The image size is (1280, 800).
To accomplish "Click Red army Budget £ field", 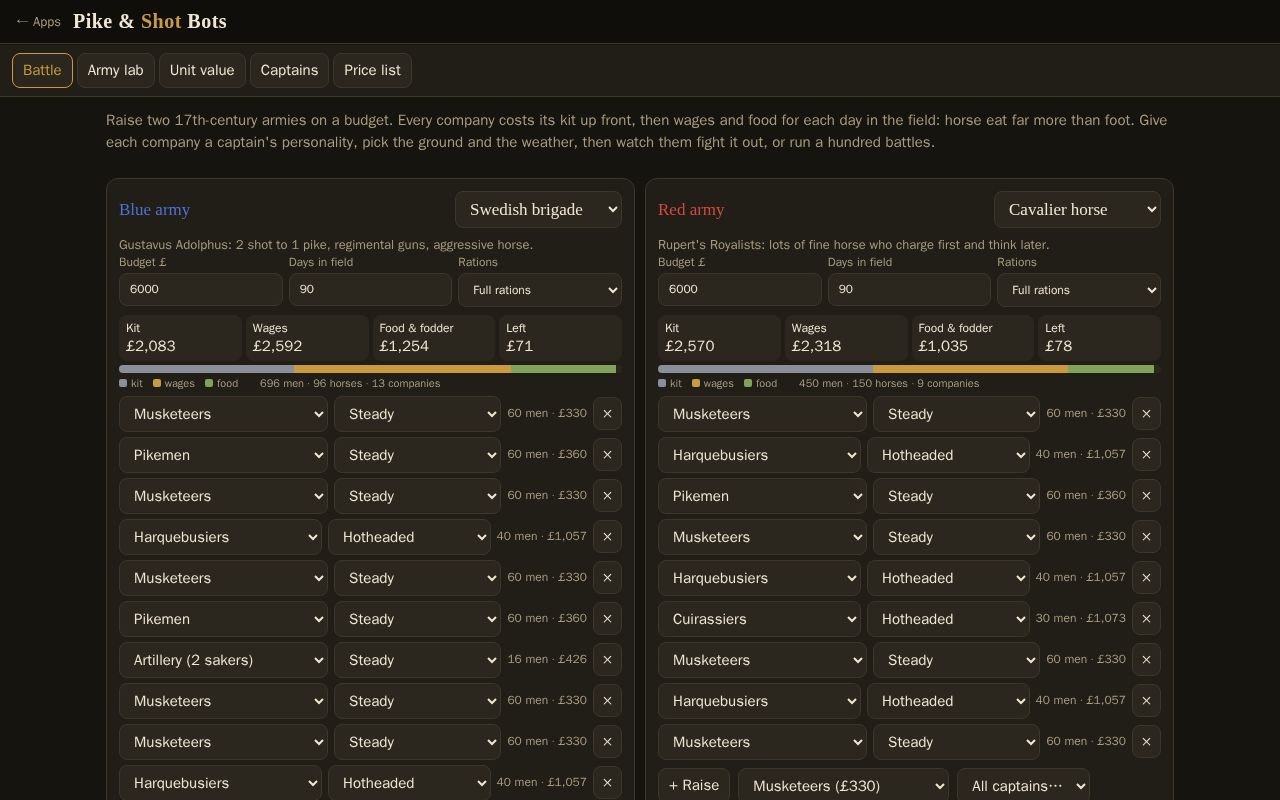I will pos(740,289).
